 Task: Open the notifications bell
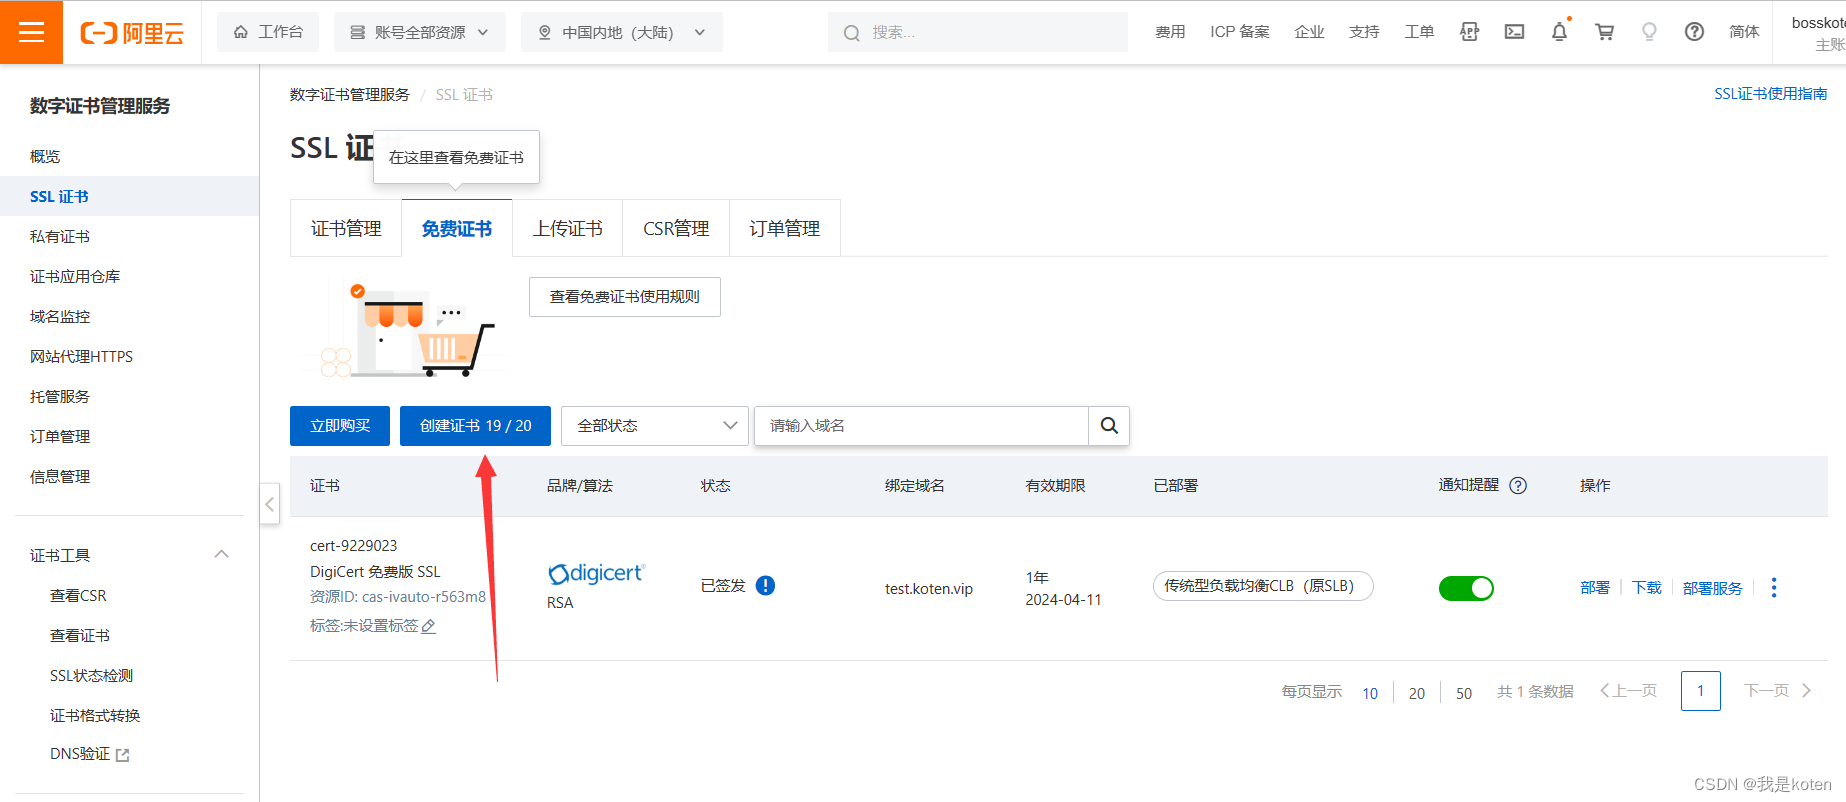(1560, 32)
